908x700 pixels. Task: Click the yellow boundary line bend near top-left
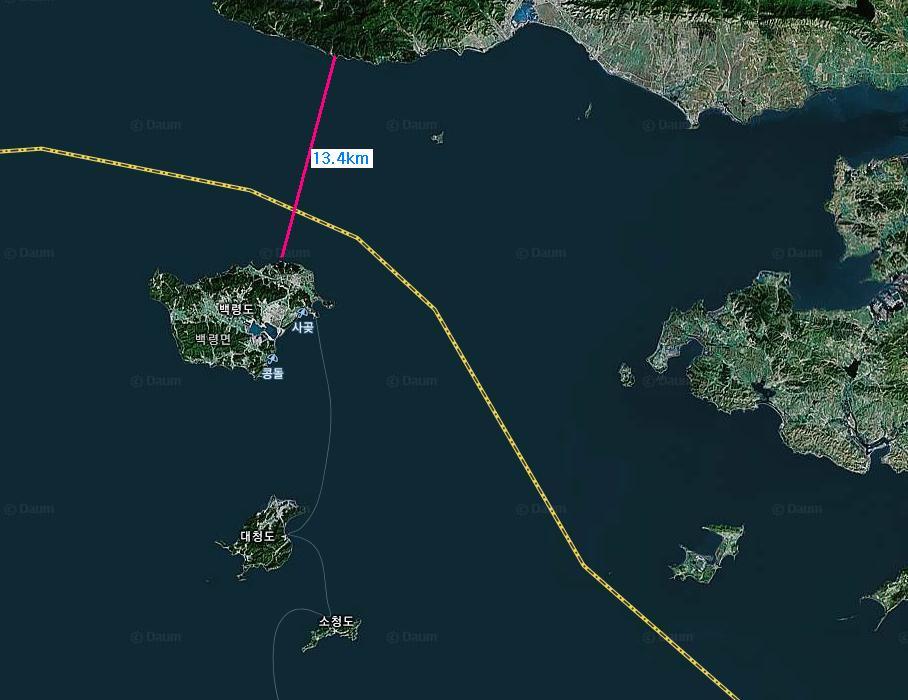coord(41,149)
